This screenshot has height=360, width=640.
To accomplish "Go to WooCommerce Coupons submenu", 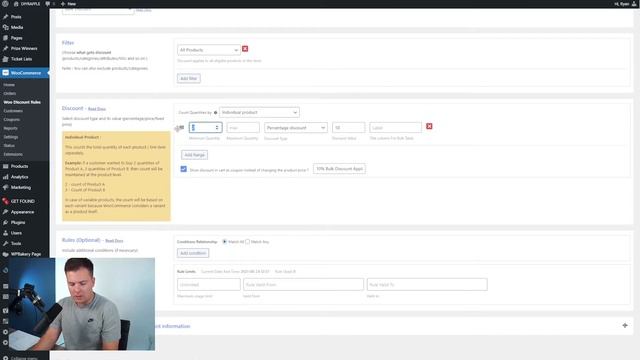I will click(12, 120).
